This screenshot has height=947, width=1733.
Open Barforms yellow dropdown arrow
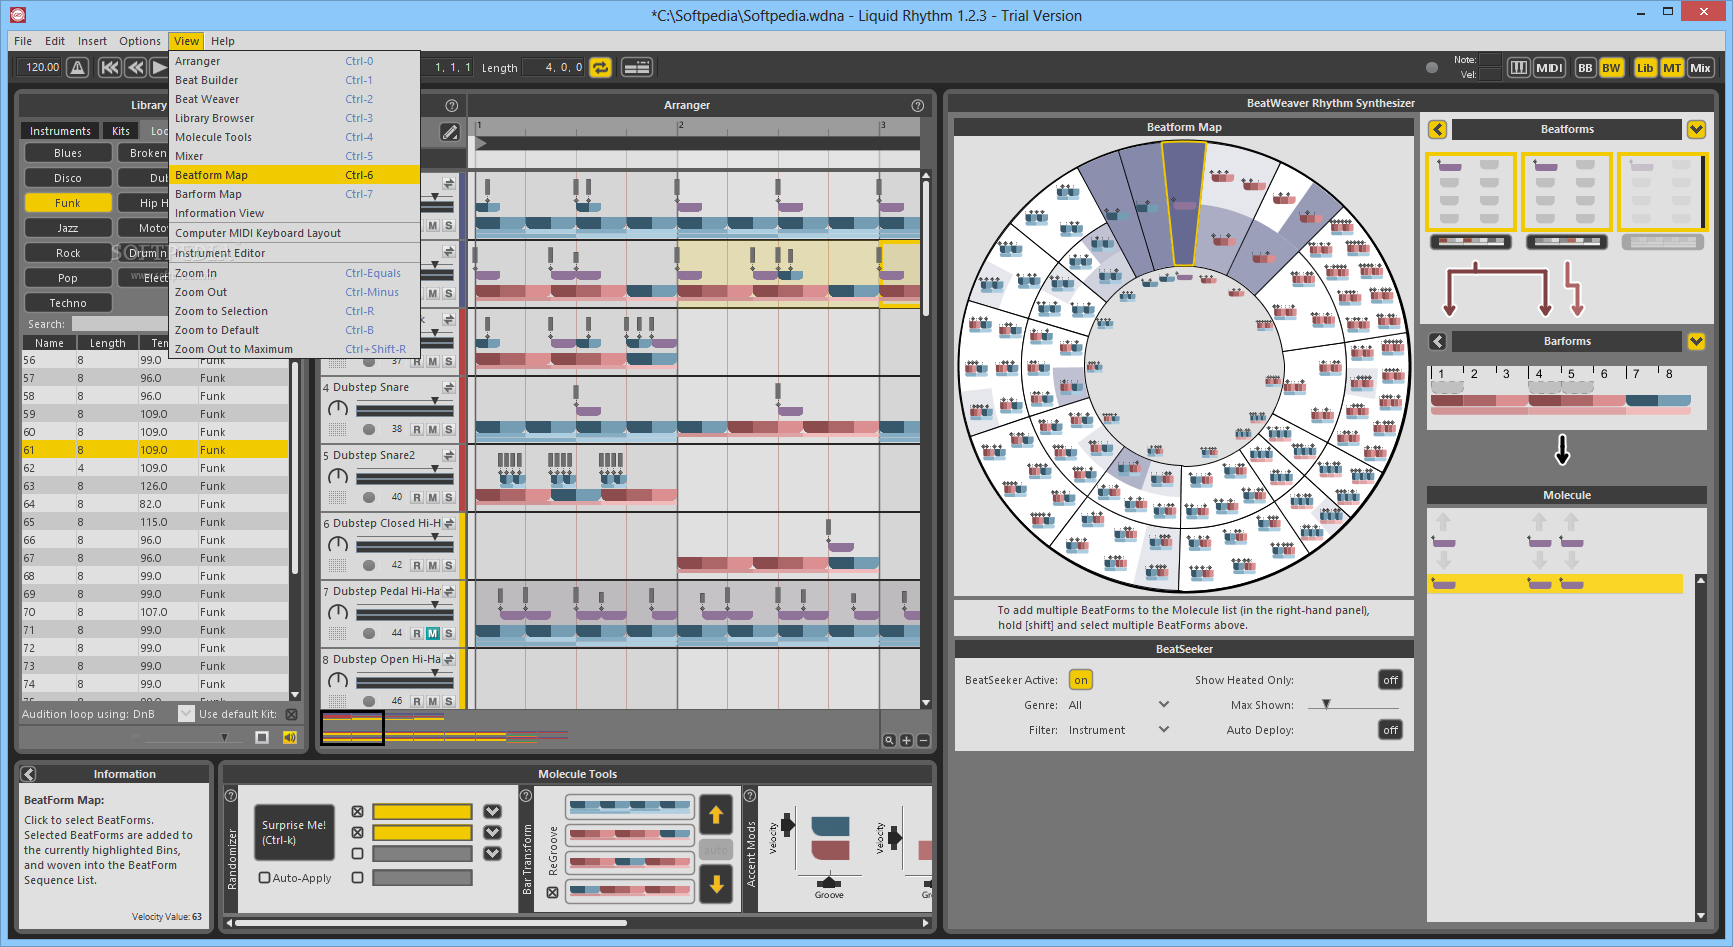1696,341
